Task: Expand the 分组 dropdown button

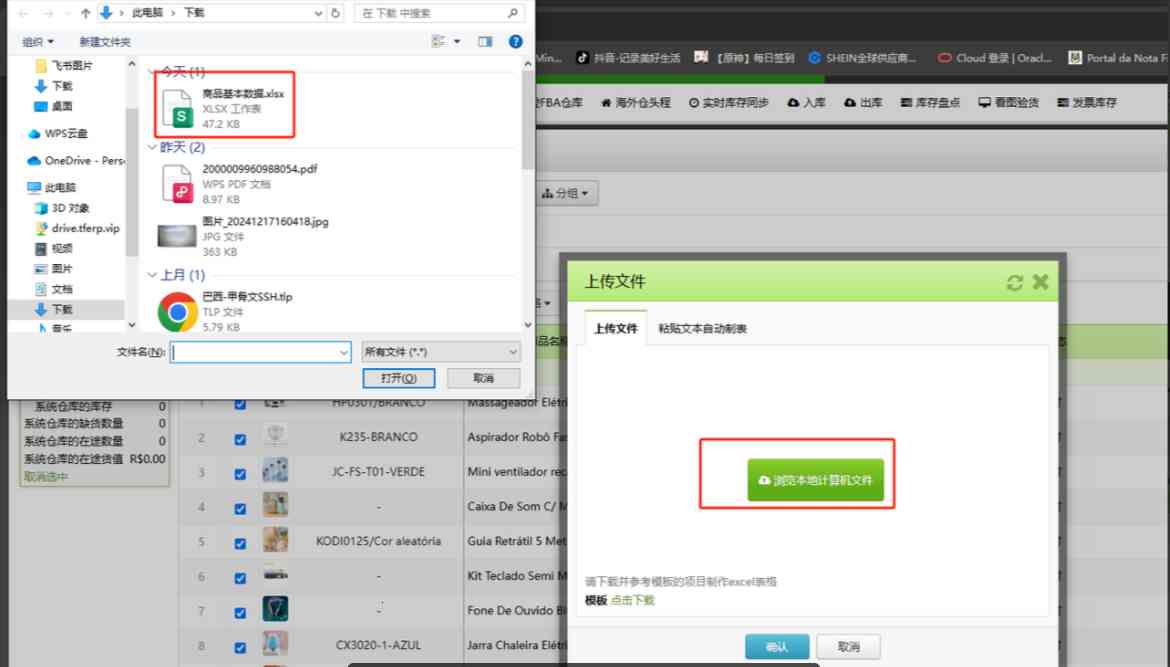Action: 567,194
